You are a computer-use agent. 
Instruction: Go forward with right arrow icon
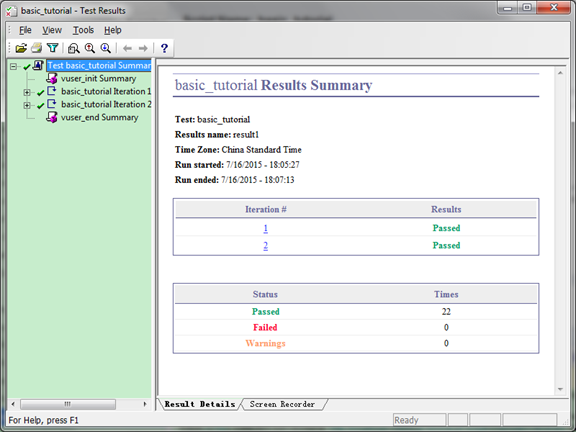[x=143, y=48]
